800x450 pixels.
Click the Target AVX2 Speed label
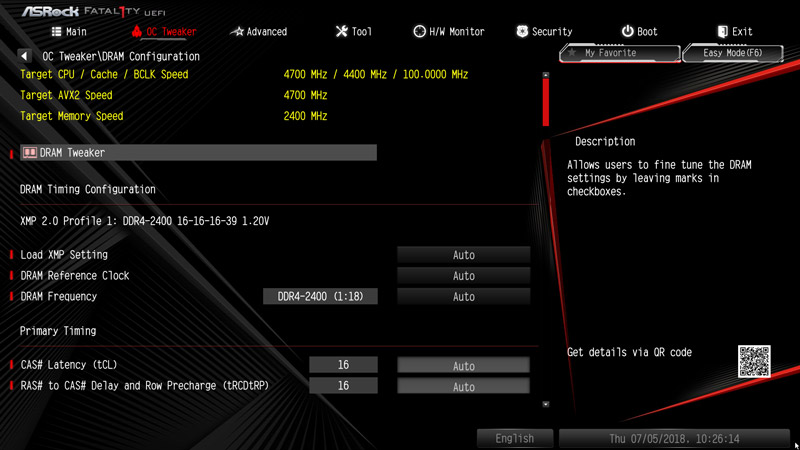66,95
